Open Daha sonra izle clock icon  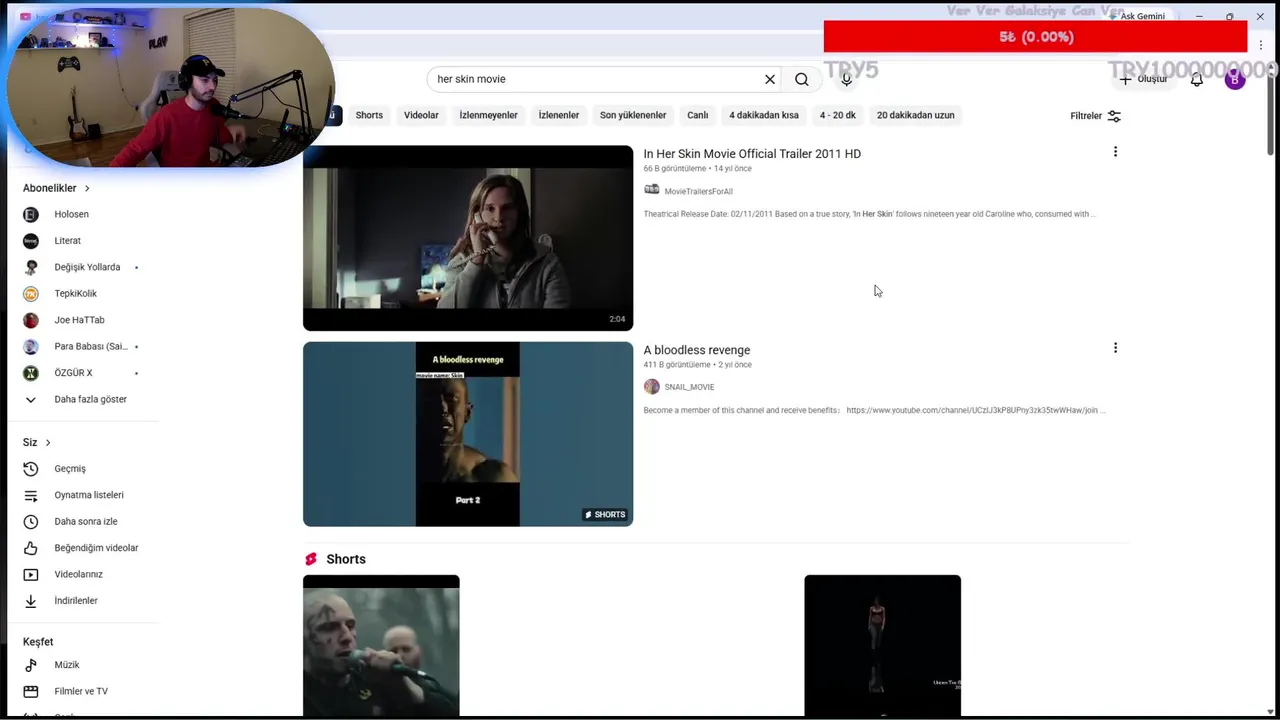tap(31, 522)
